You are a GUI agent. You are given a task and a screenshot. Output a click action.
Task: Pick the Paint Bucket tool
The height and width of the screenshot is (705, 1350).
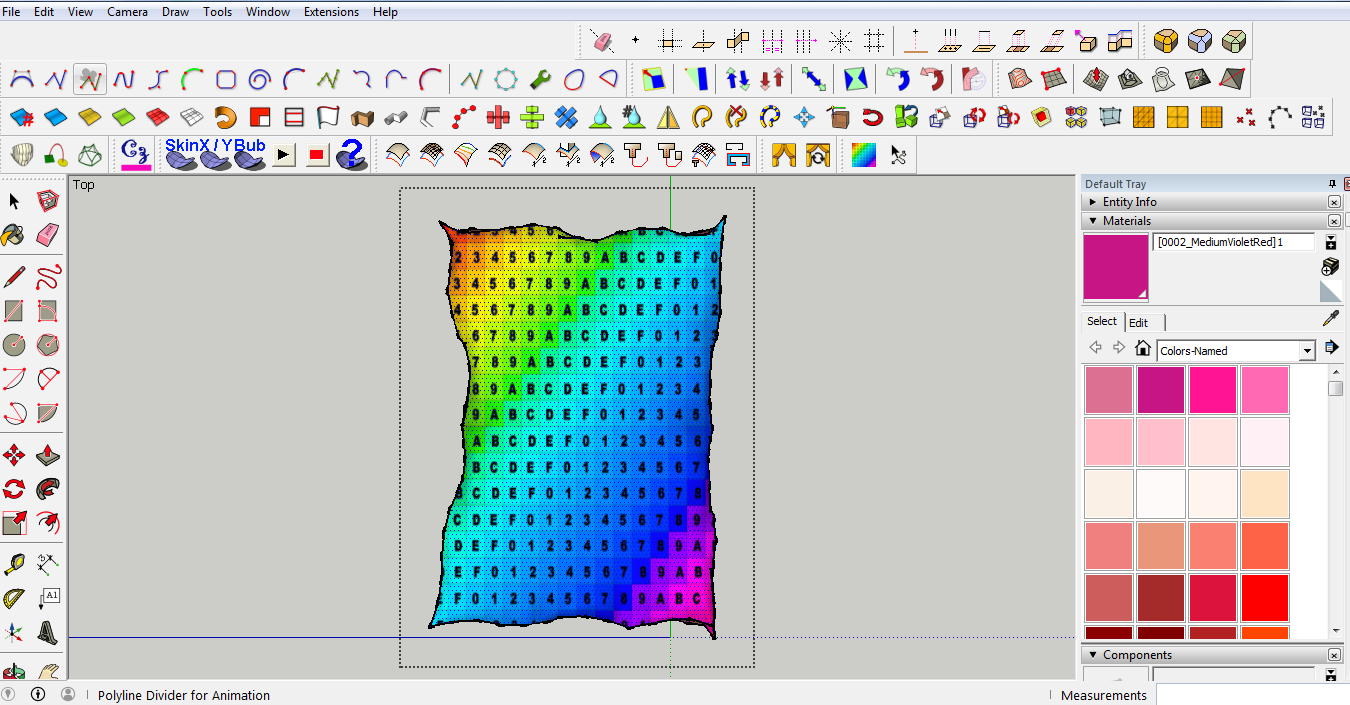point(14,235)
